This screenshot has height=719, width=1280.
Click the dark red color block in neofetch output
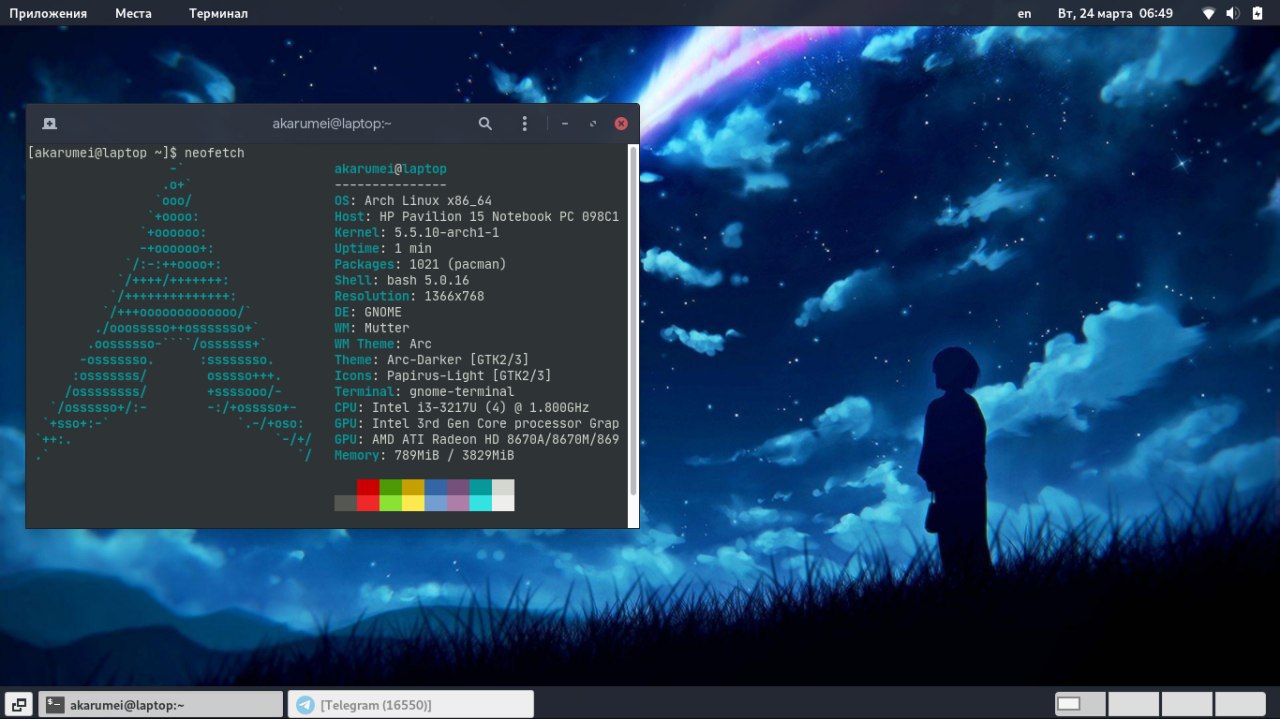368,487
